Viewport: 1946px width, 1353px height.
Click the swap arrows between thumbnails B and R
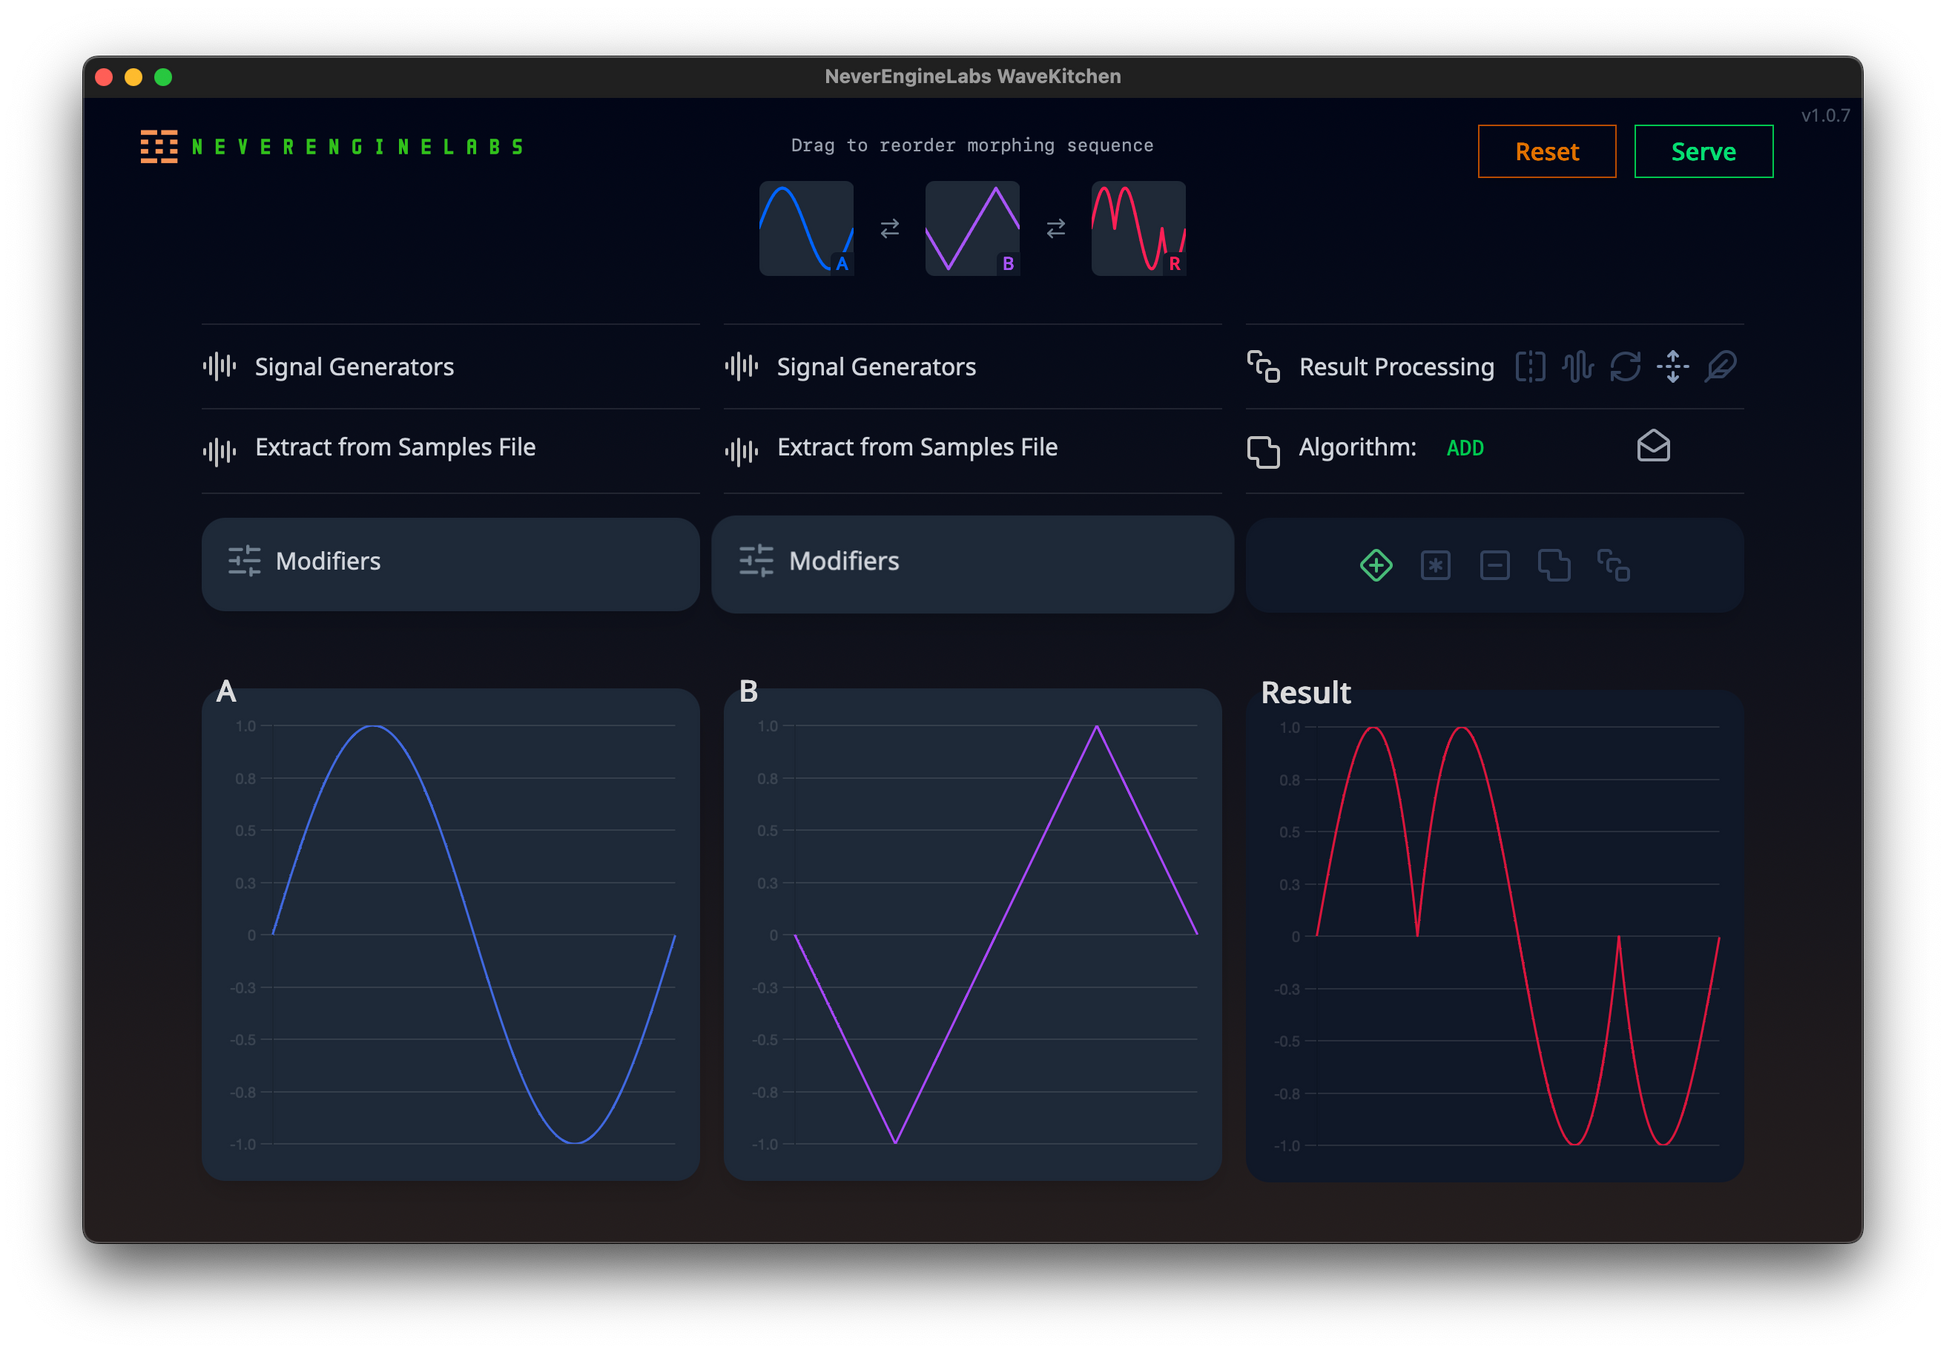1055,229
